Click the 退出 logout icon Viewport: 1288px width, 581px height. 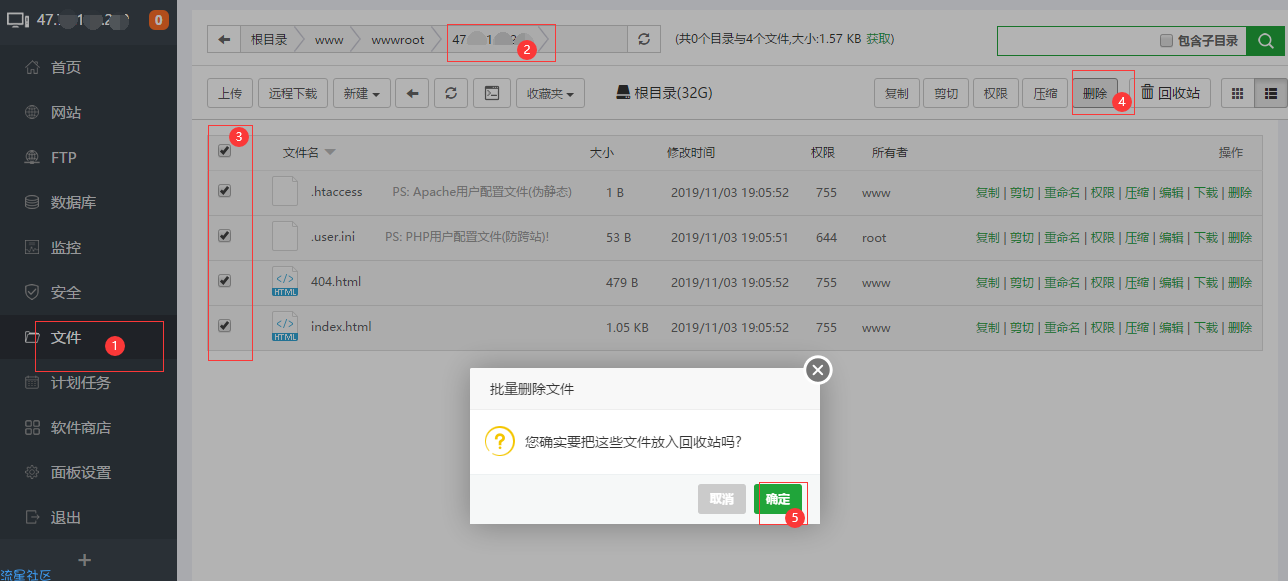point(32,518)
